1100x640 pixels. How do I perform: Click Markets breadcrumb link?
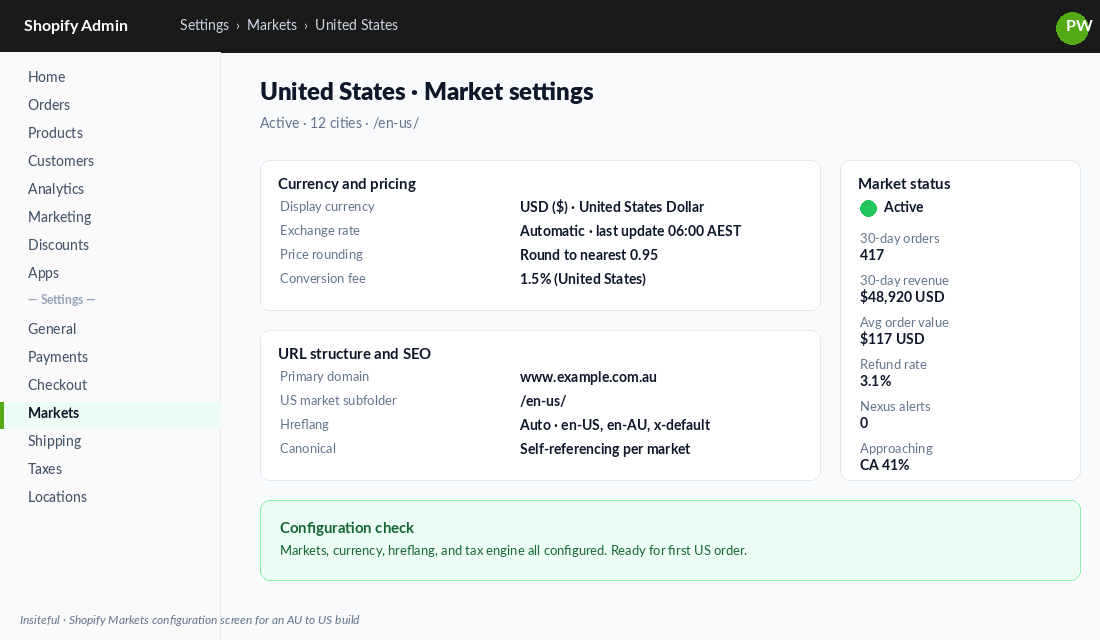click(x=271, y=25)
